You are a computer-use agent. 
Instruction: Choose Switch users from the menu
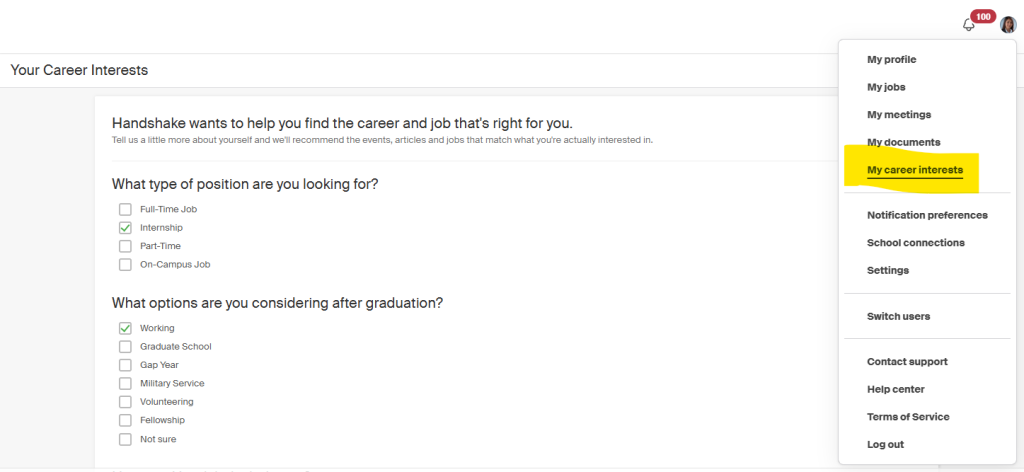tap(898, 316)
